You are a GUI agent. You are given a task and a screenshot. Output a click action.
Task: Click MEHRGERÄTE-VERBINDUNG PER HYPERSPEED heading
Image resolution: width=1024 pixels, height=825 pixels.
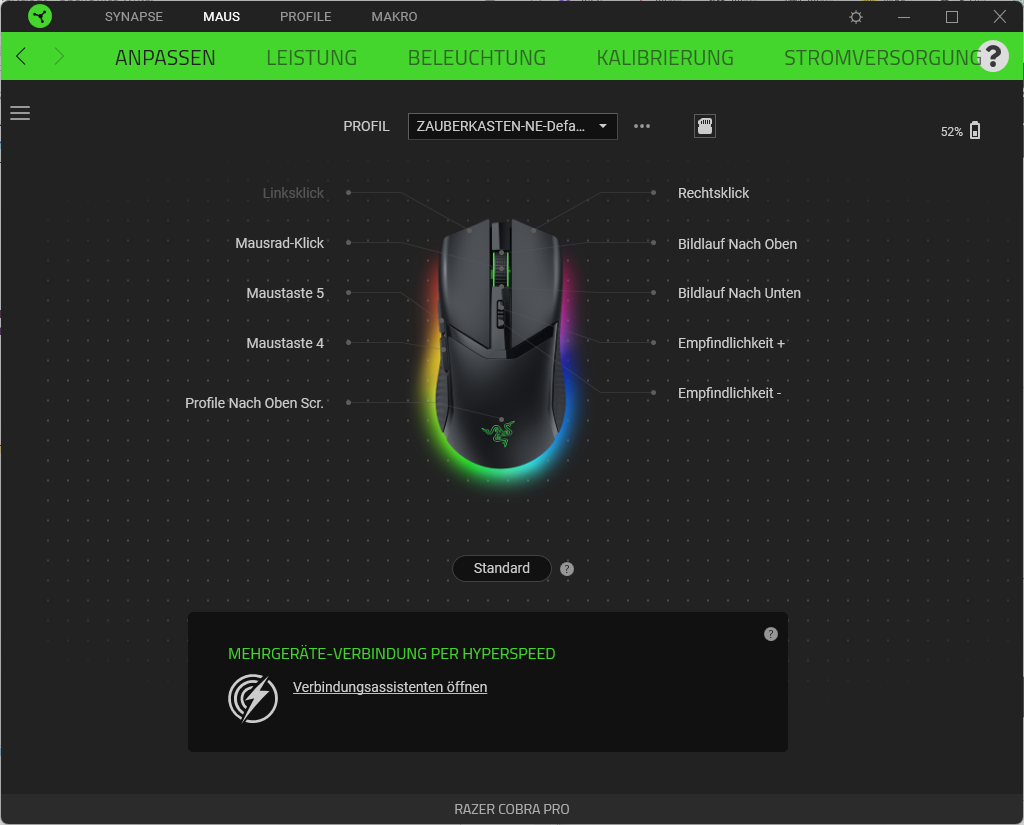391,654
